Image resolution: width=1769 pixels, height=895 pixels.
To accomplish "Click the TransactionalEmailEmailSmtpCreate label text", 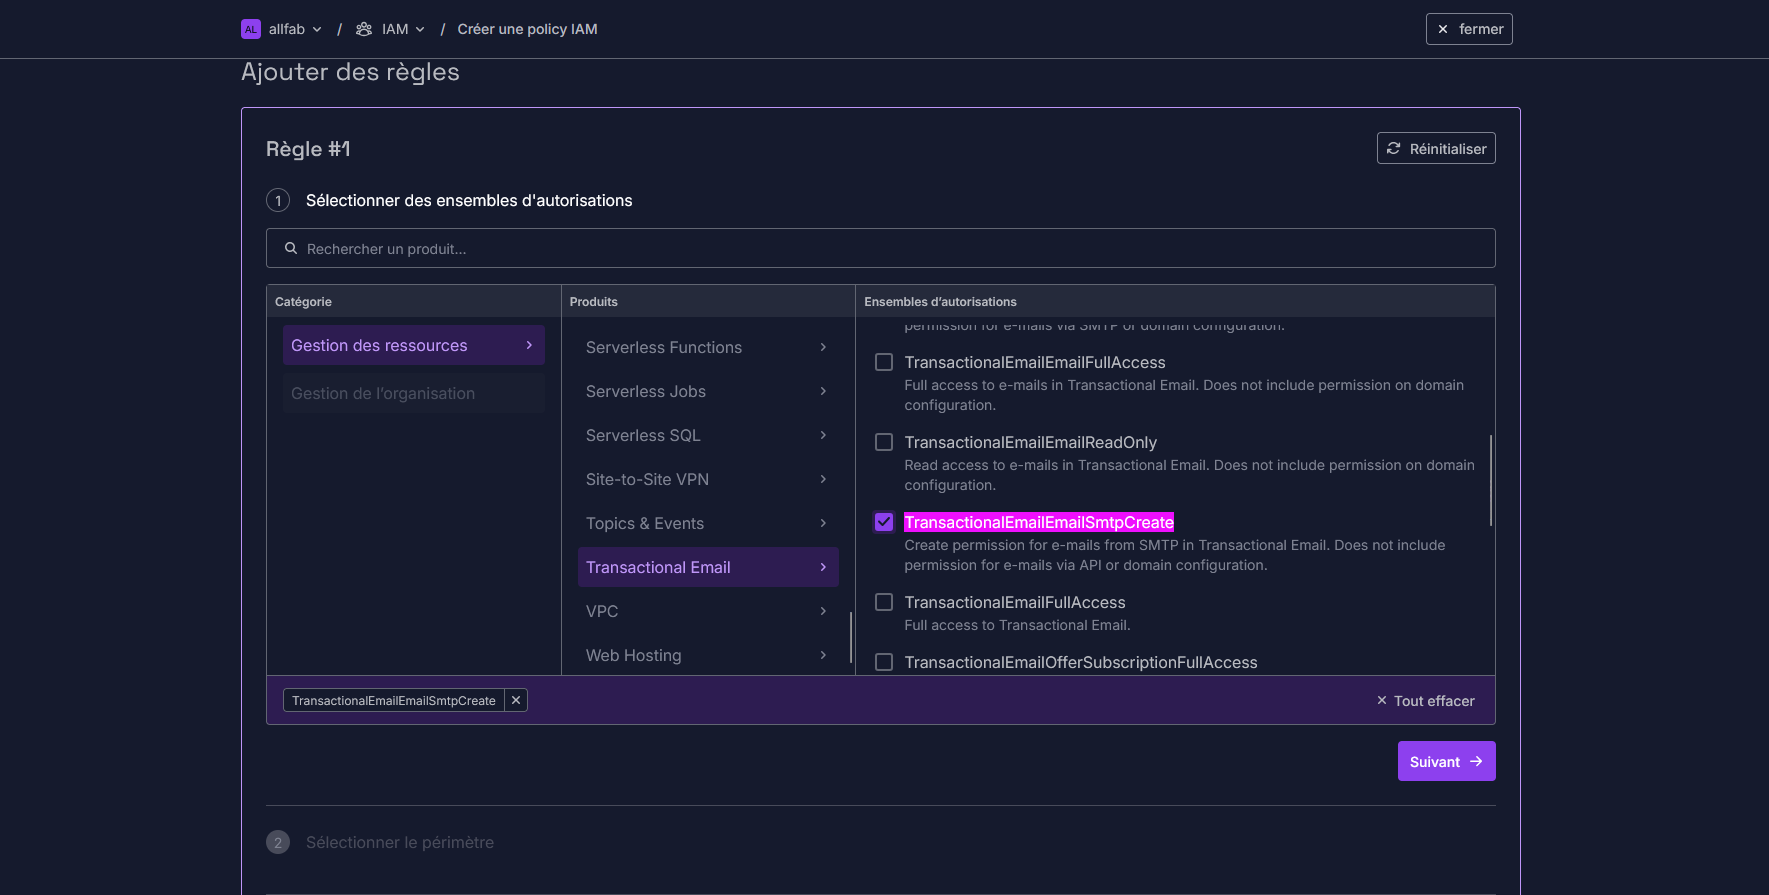I will (1039, 522).
